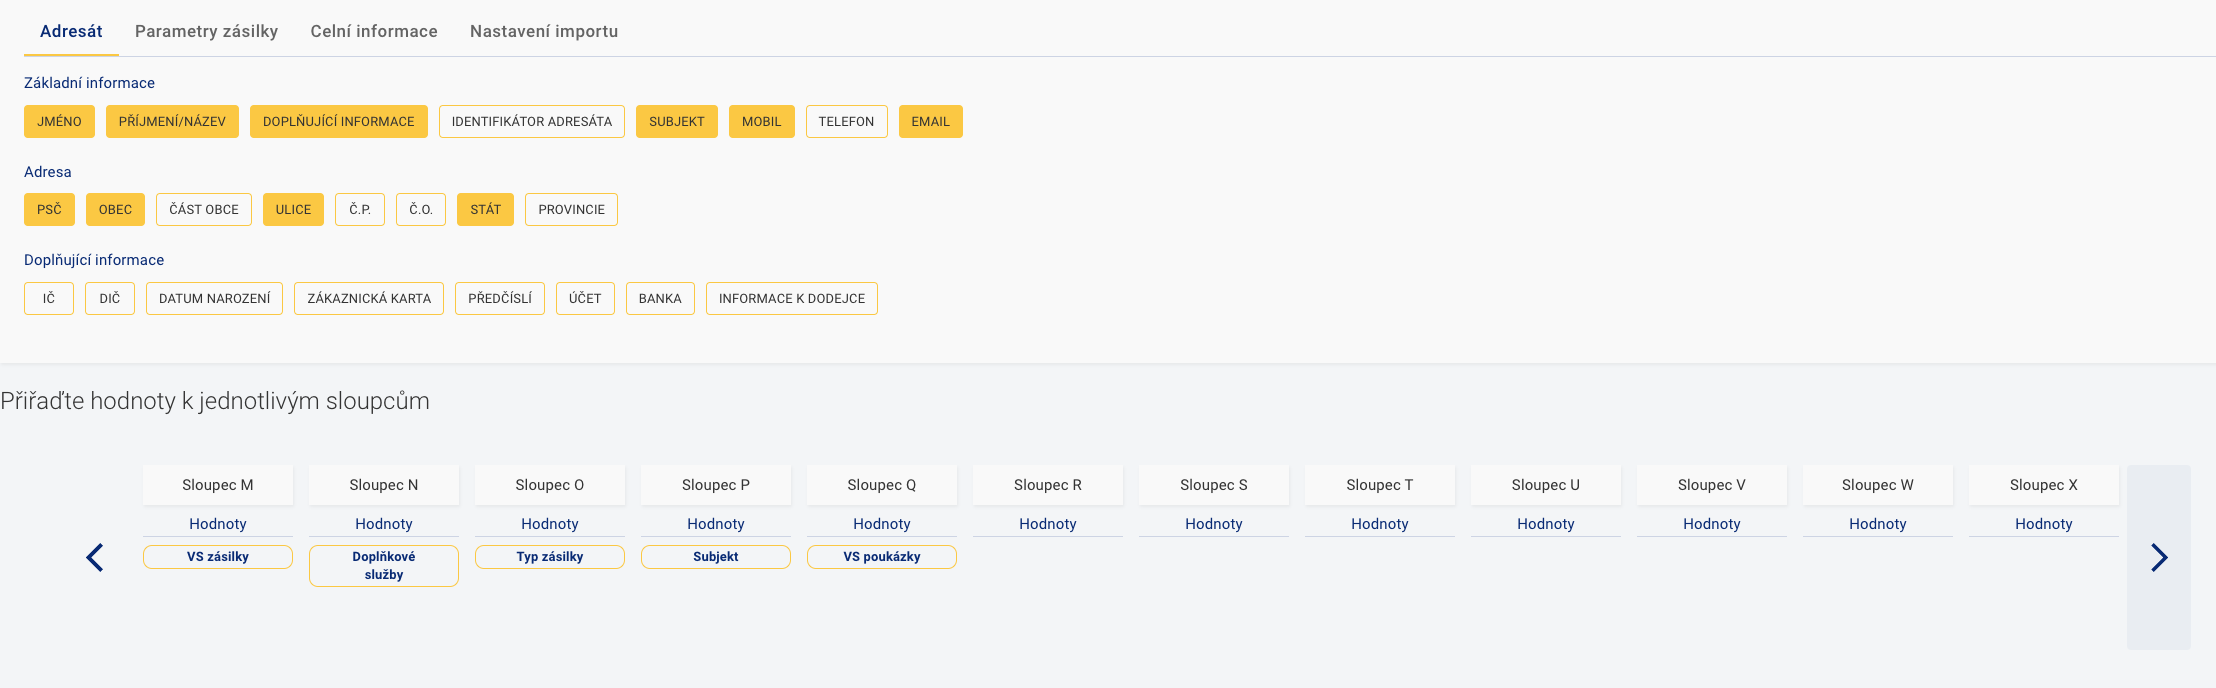Select the DATUM NAROZENÍ chip

[215, 298]
